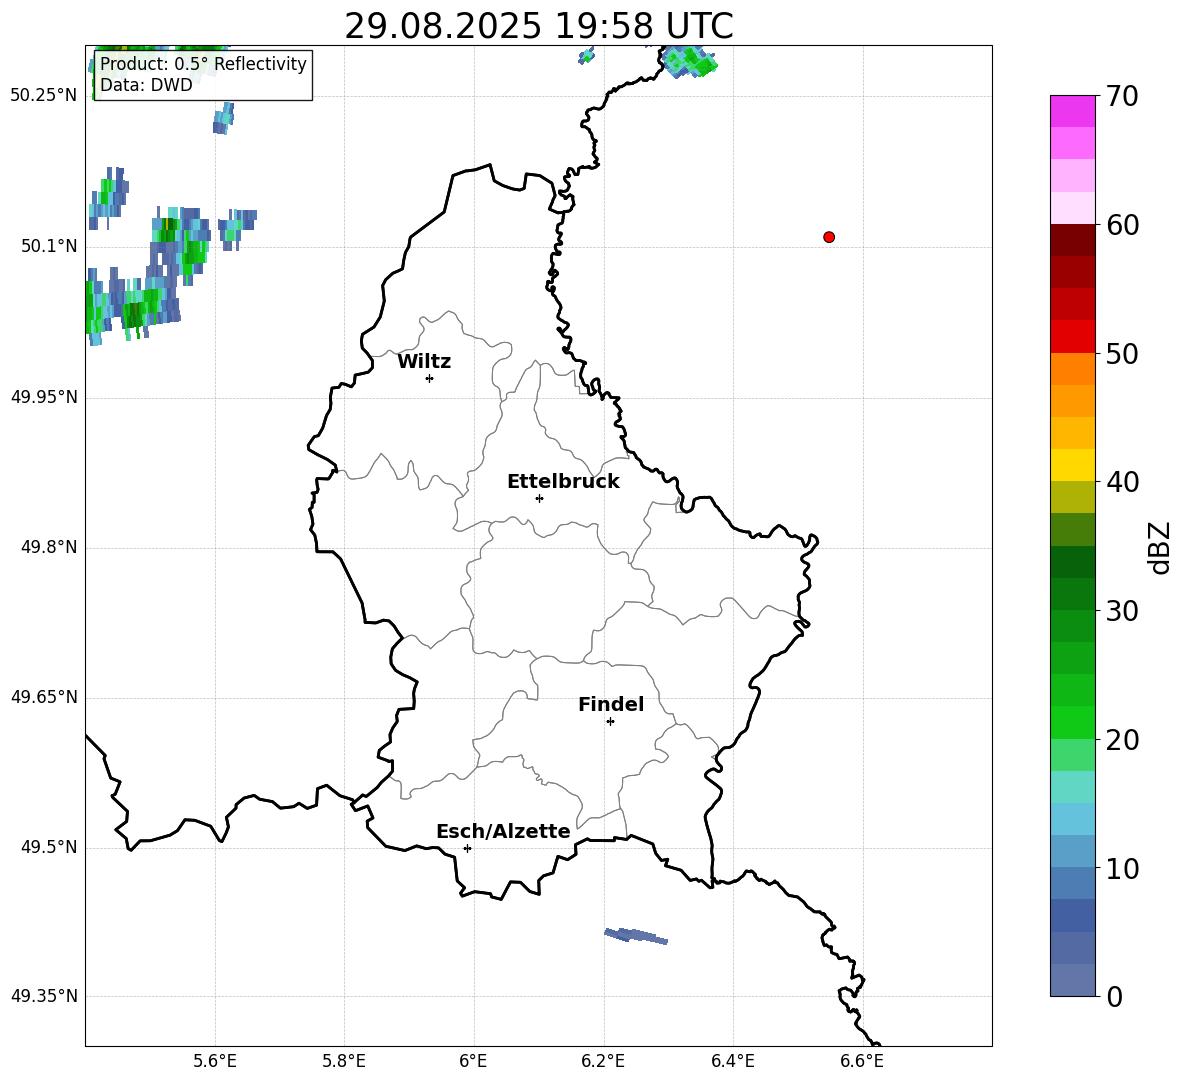Viewport: 1184px width, 1081px height.
Task: Click the 6.2°E longitude tick label
Action: click(x=603, y=1060)
